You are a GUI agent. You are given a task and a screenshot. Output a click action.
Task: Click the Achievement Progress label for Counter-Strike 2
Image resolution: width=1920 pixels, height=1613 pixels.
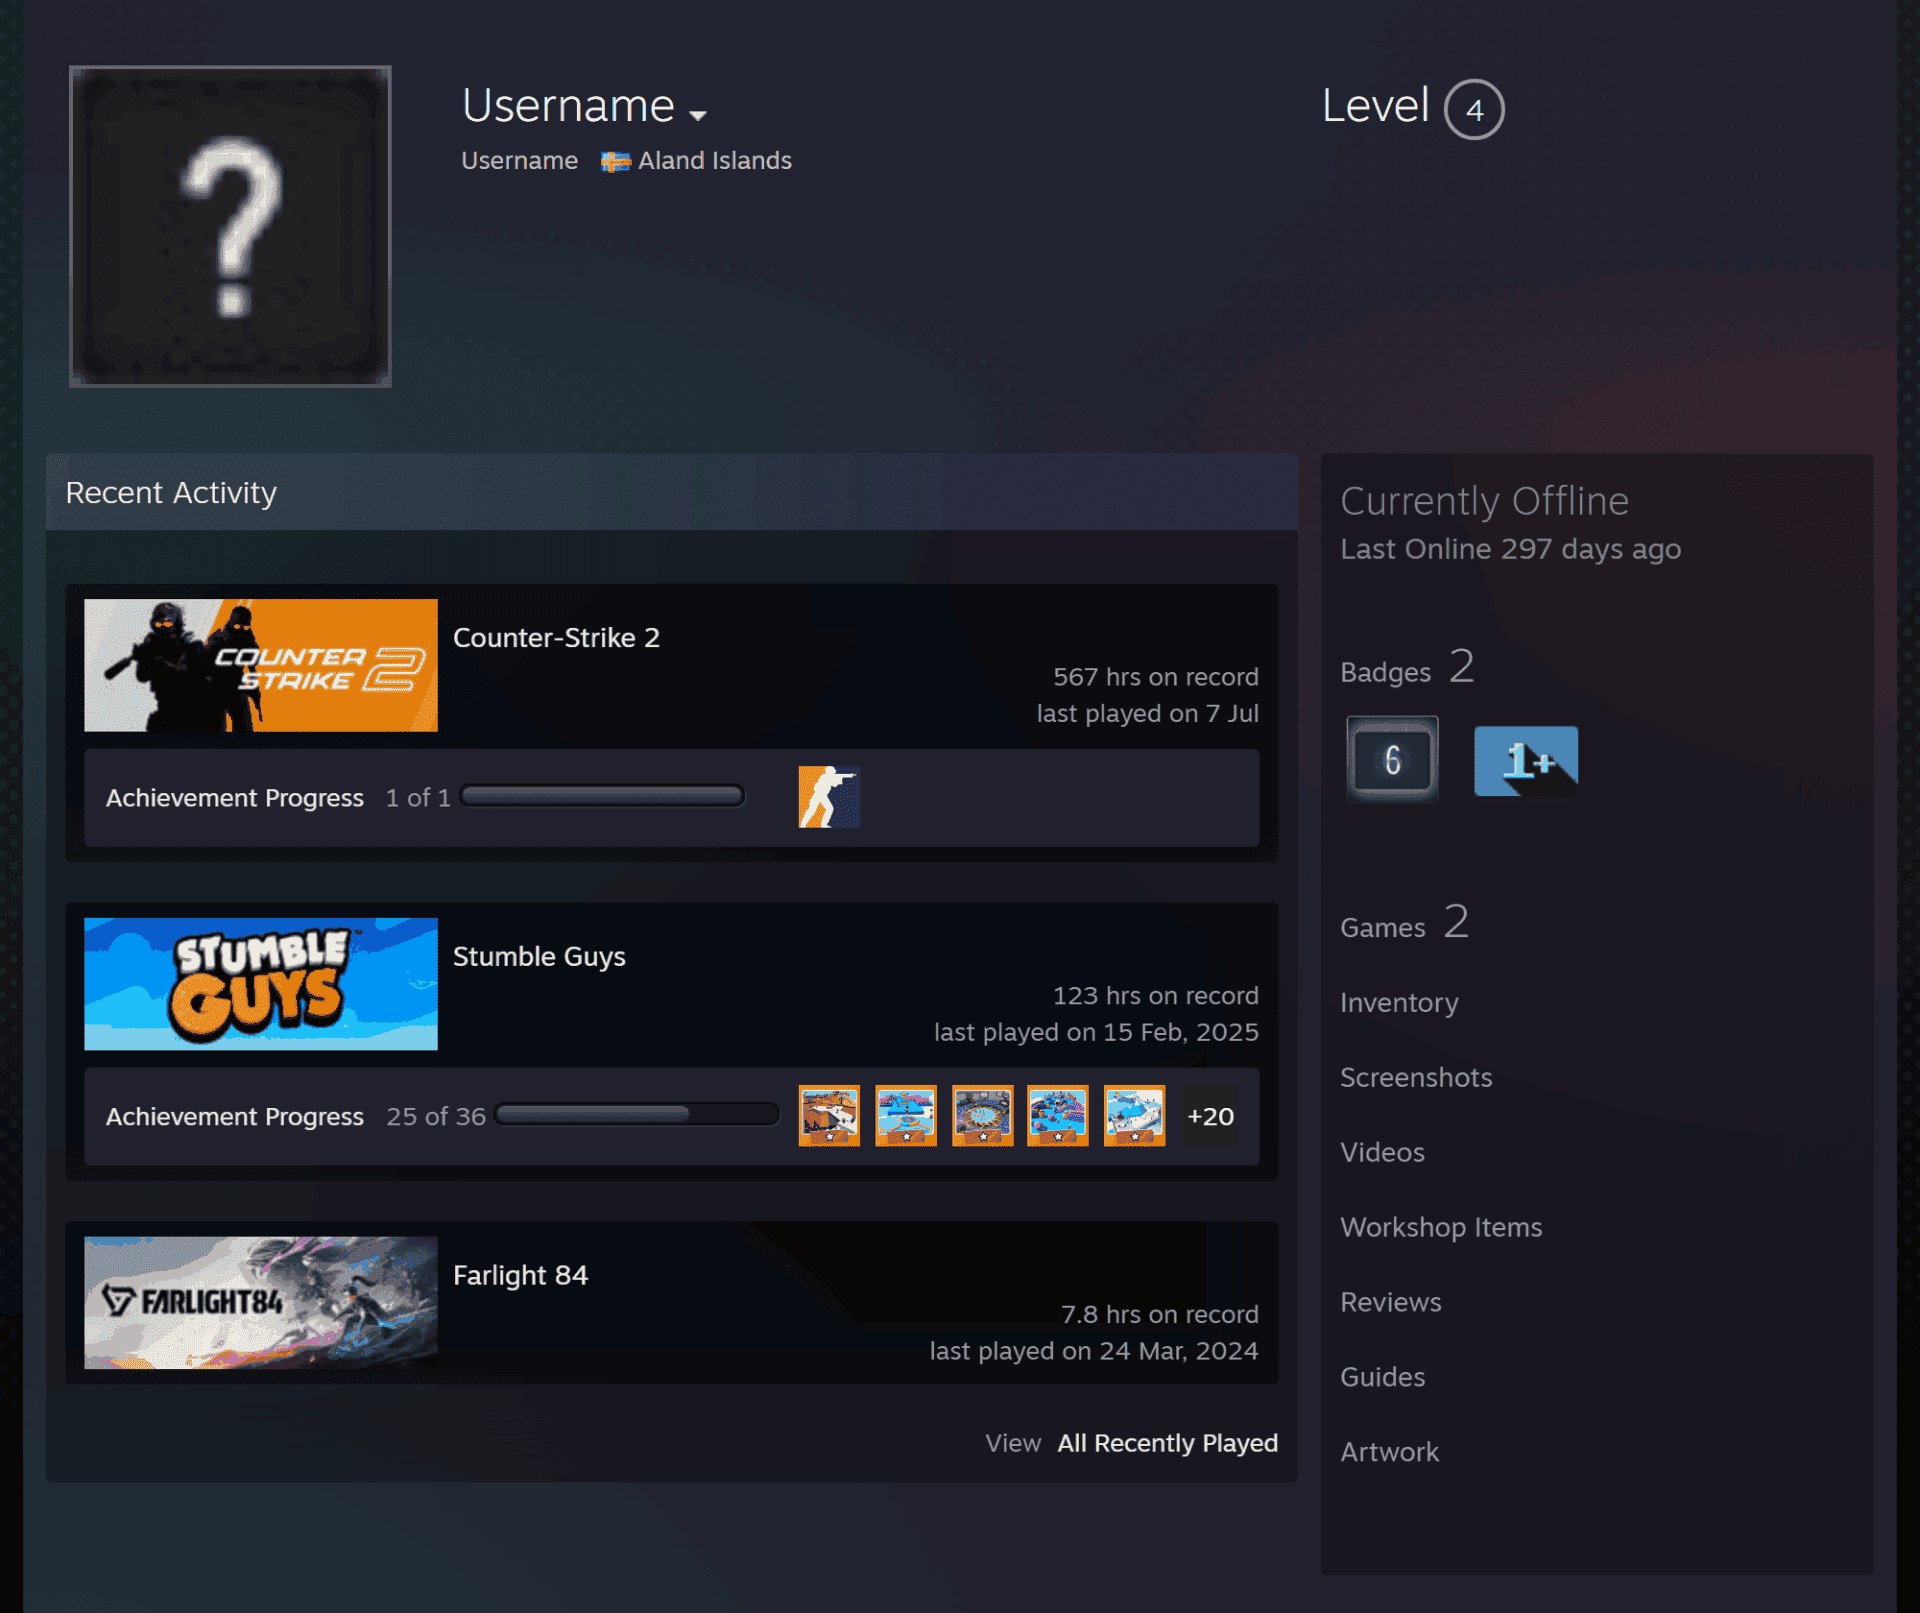pos(235,798)
